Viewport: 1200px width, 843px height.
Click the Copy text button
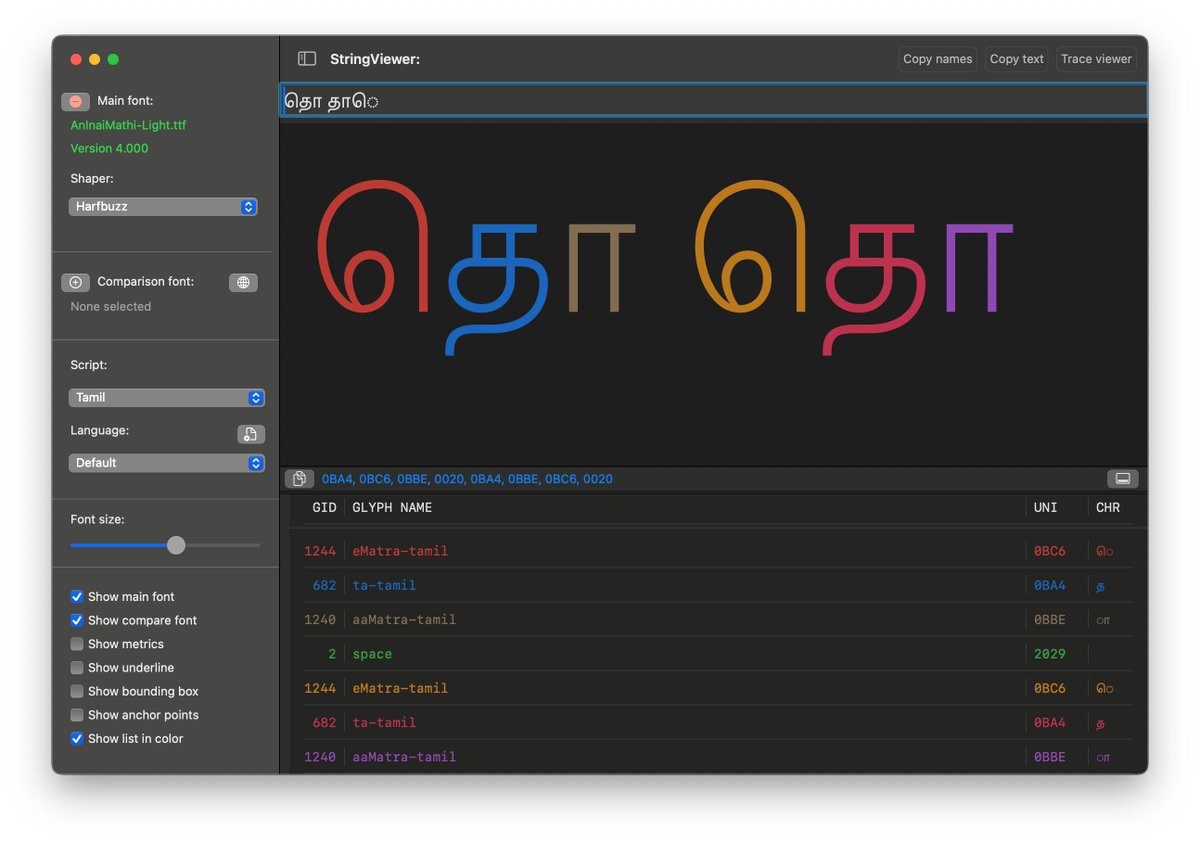coord(1017,59)
